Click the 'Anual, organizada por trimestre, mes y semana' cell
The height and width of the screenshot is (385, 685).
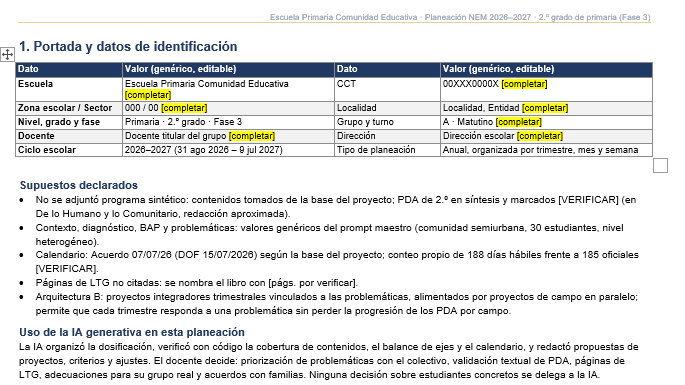coord(547,150)
